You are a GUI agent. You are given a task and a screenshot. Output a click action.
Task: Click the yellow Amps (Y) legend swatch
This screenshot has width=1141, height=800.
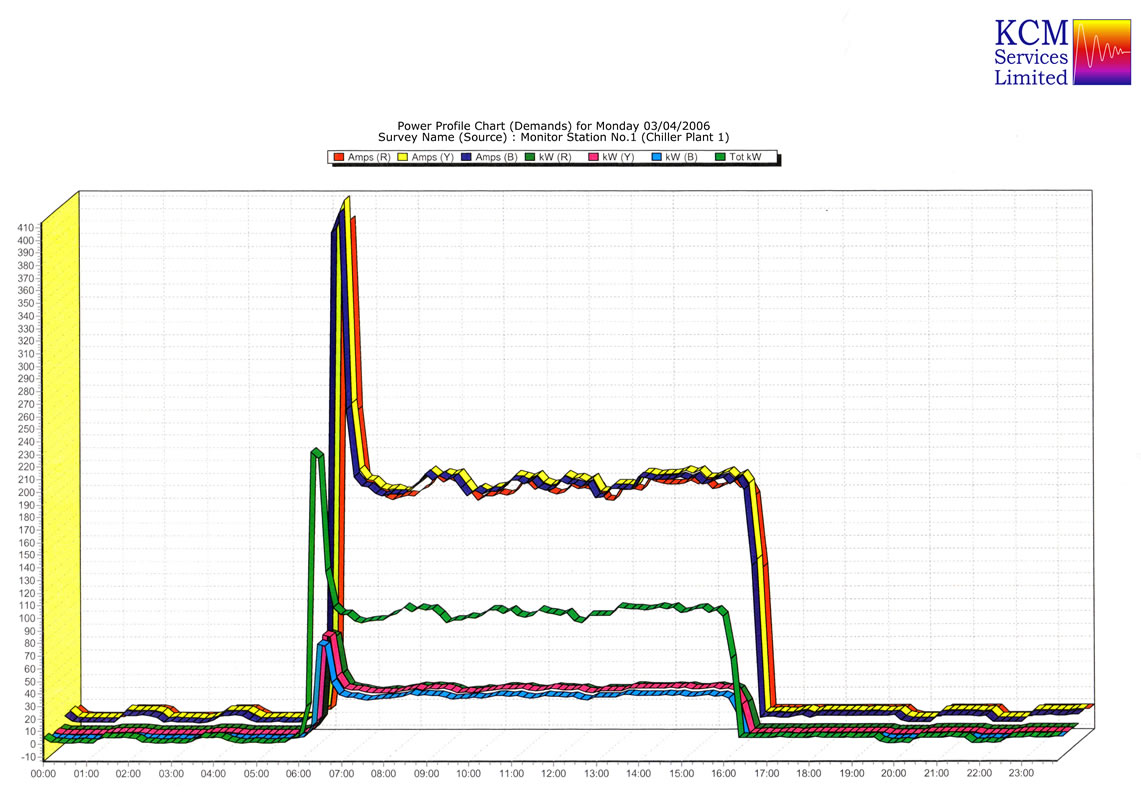click(x=402, y=157)
